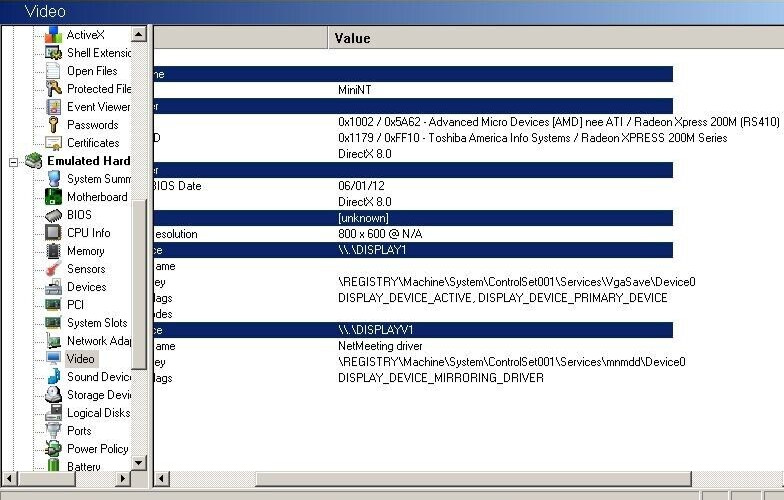The image size is (784, 500).
Task: Click tree panel vertical scrollbar thumb
Action: (x=138, y=284)
